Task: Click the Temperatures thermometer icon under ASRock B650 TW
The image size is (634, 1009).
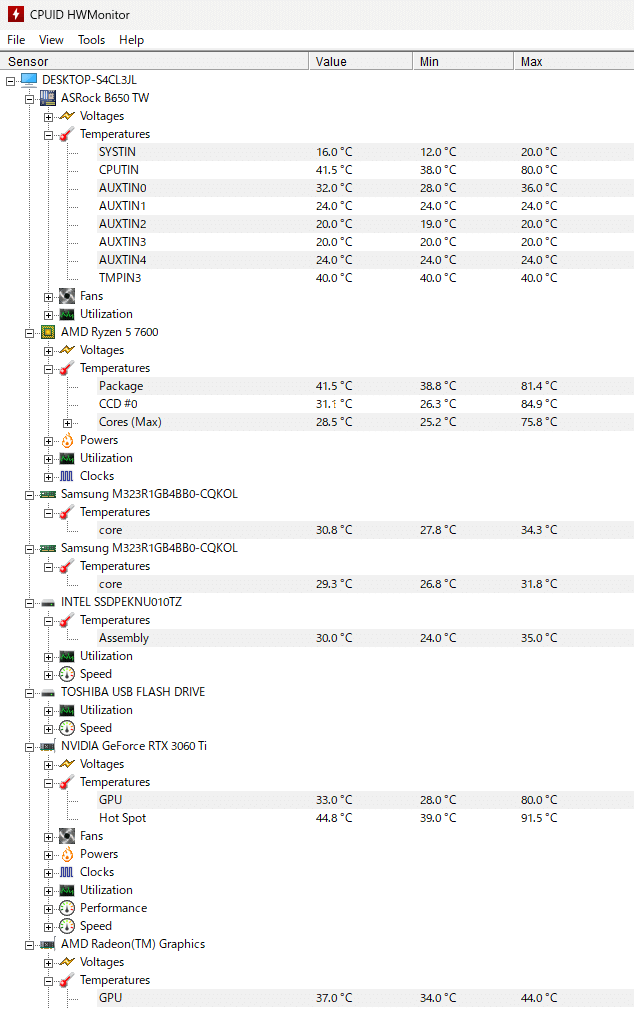Action: 67,134
